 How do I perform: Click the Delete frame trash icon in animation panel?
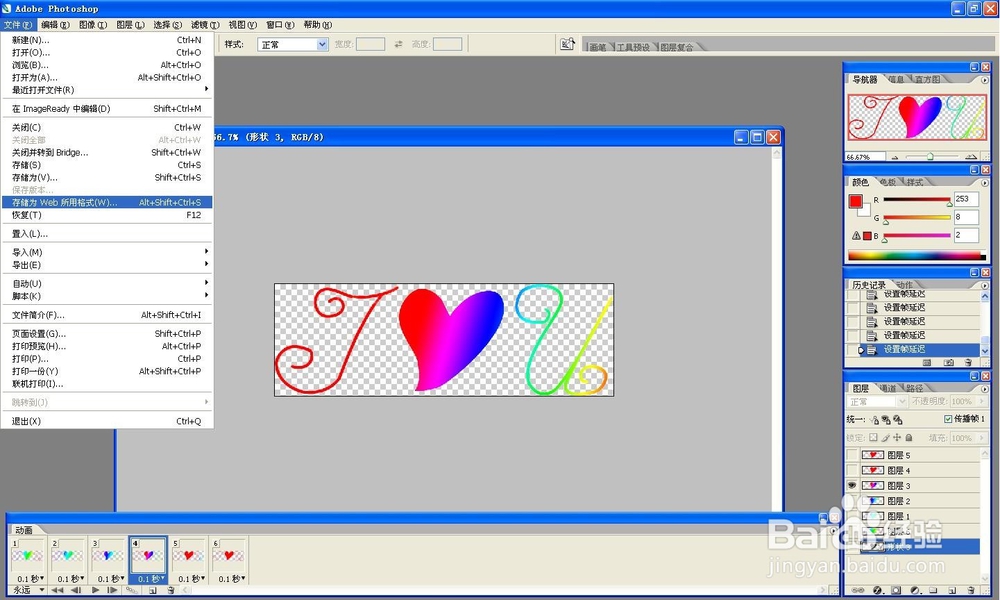click(171, 591)
